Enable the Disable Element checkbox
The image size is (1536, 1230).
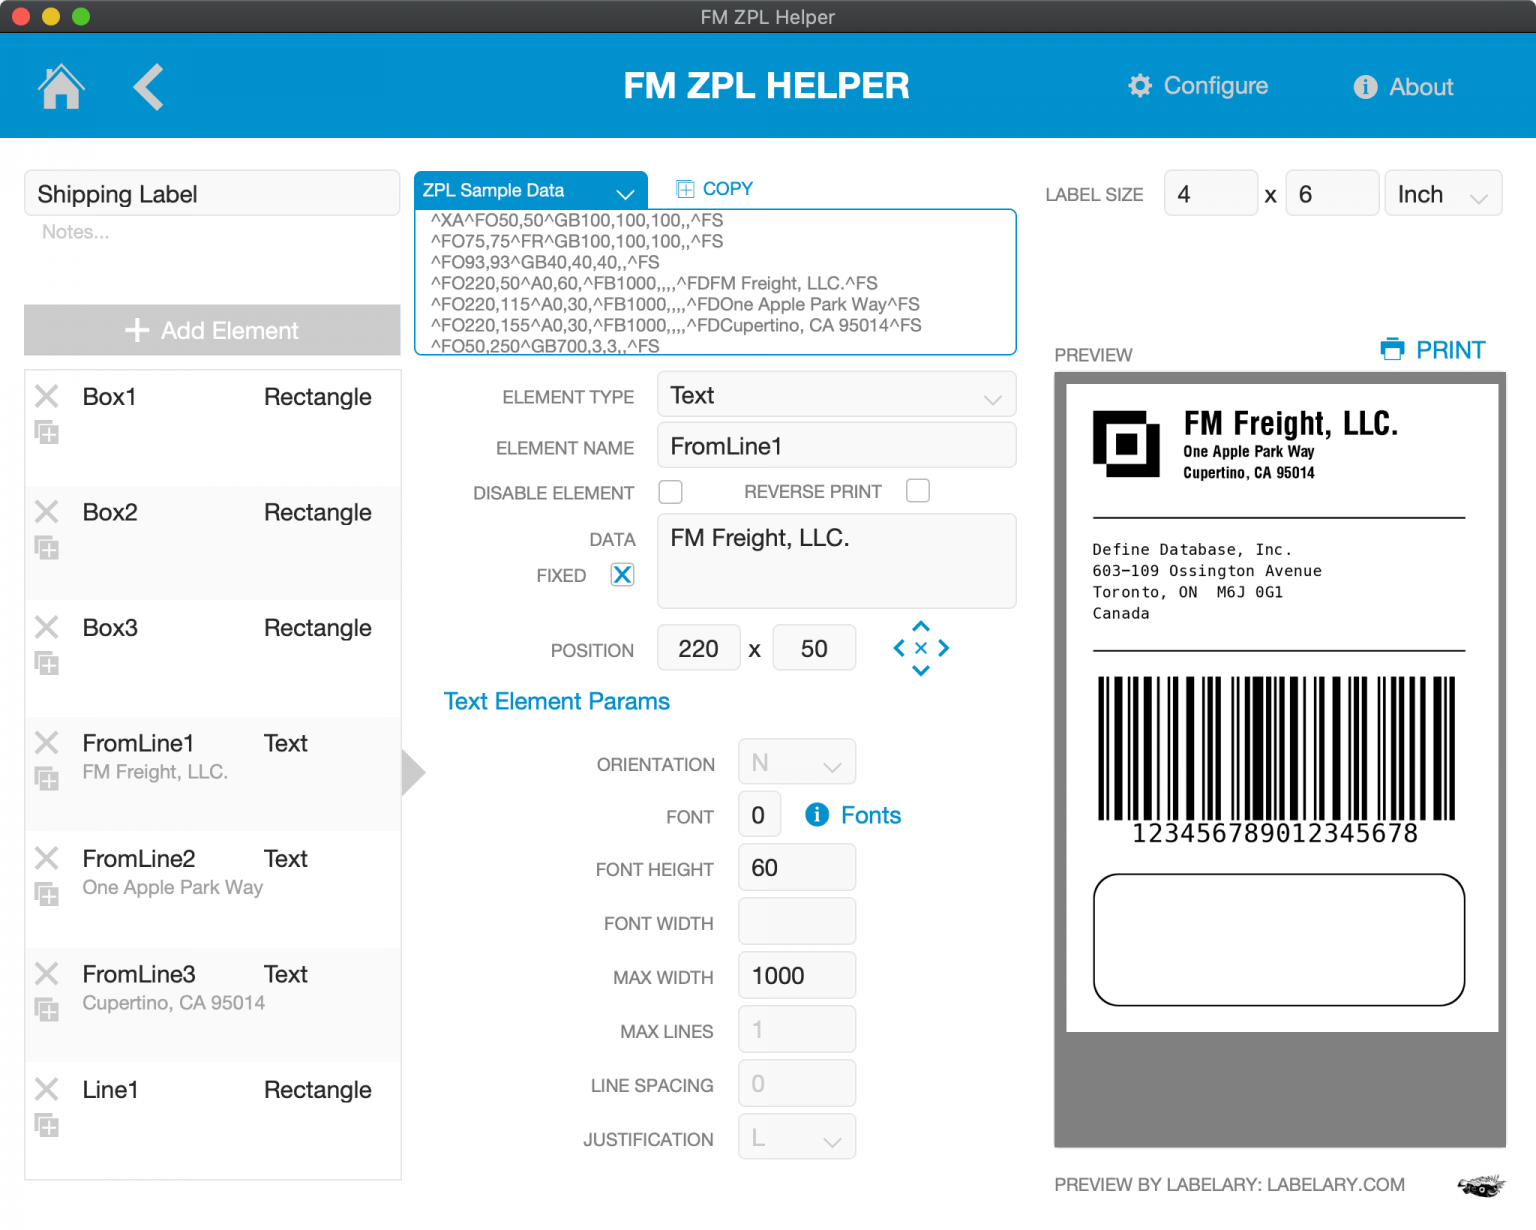(x=670, y=491)
